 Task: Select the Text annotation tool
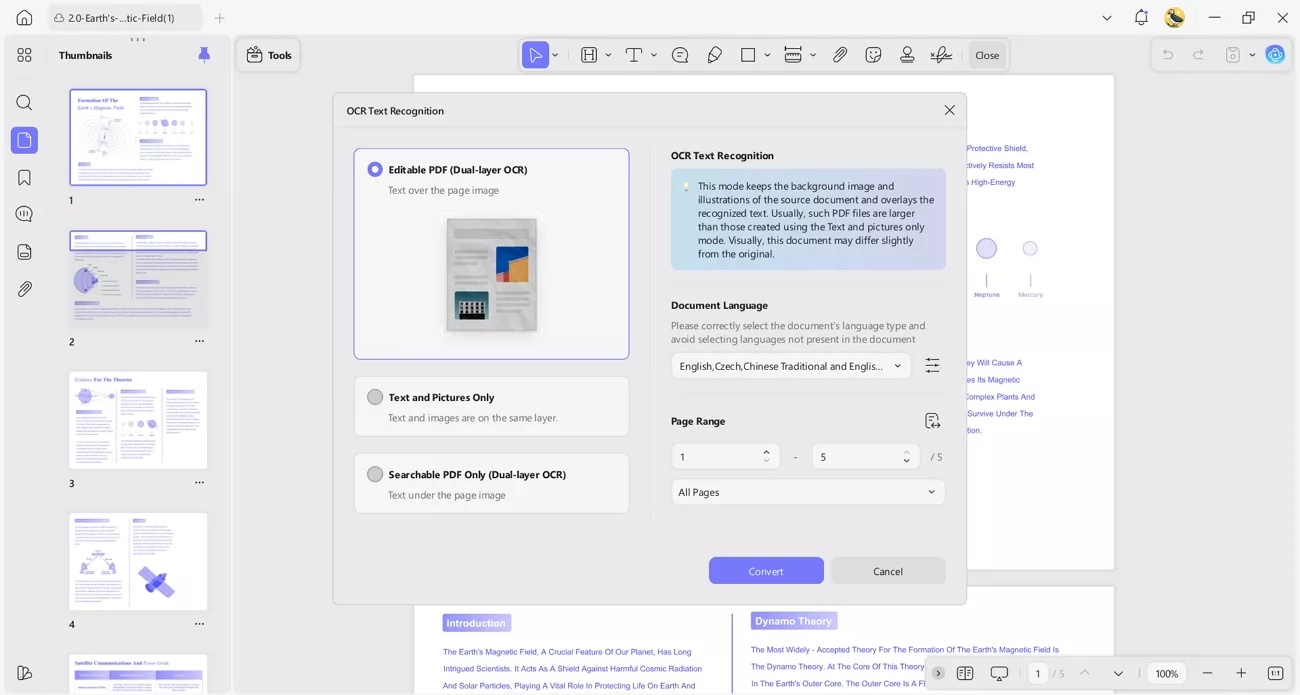tap(636, 55)
